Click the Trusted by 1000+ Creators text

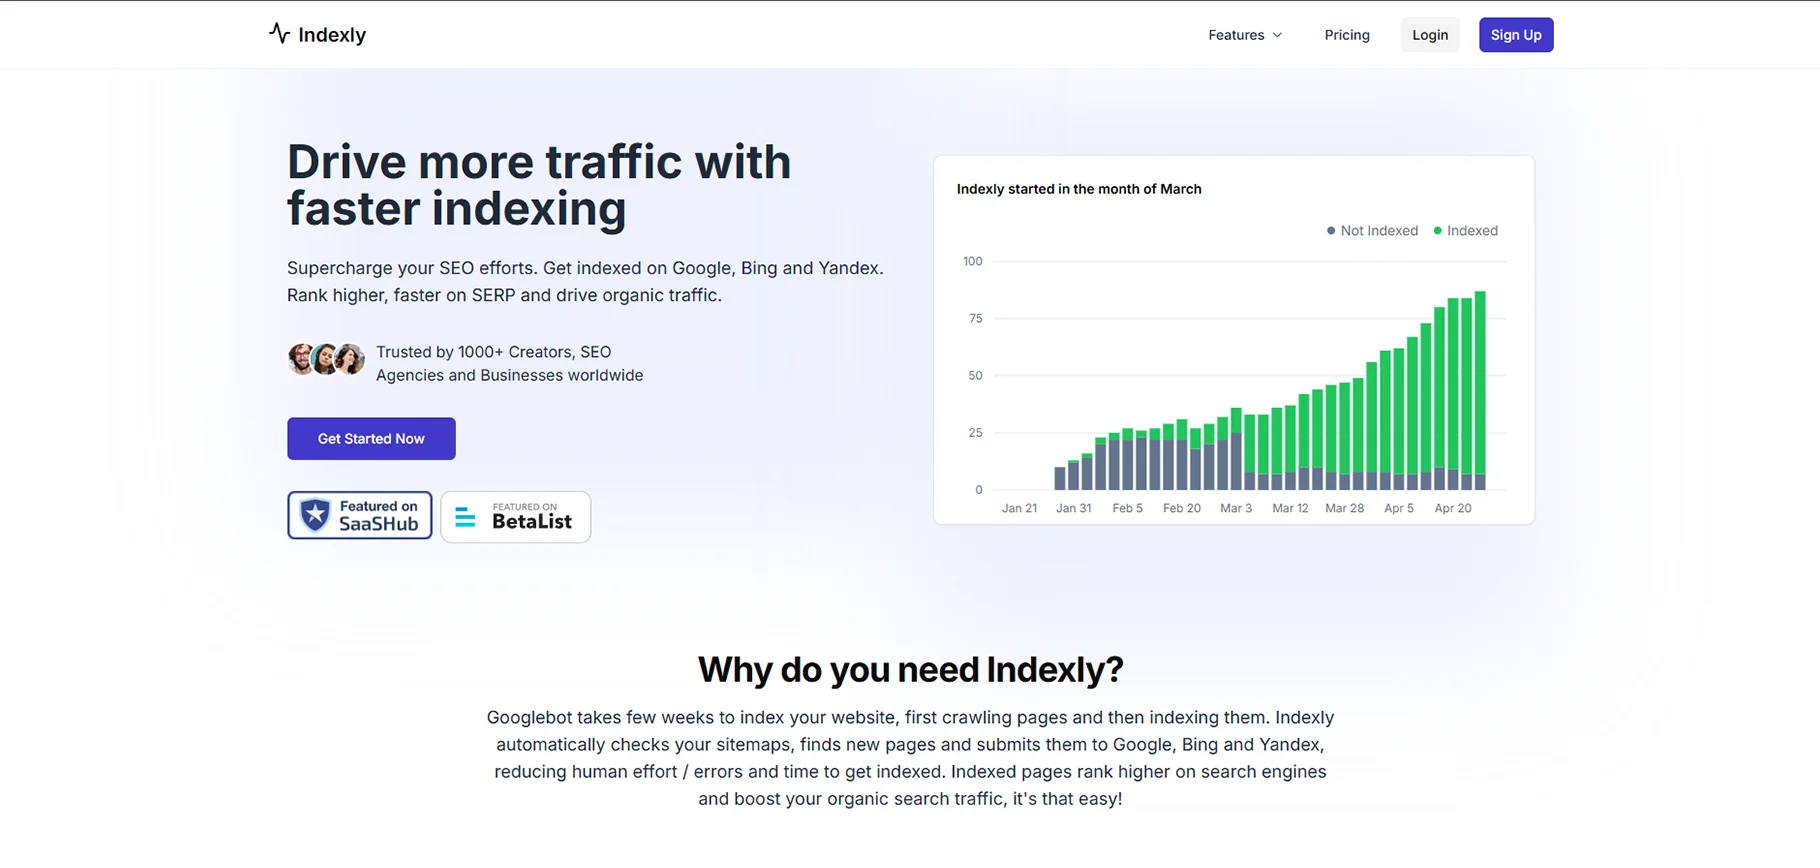[509, 364]
